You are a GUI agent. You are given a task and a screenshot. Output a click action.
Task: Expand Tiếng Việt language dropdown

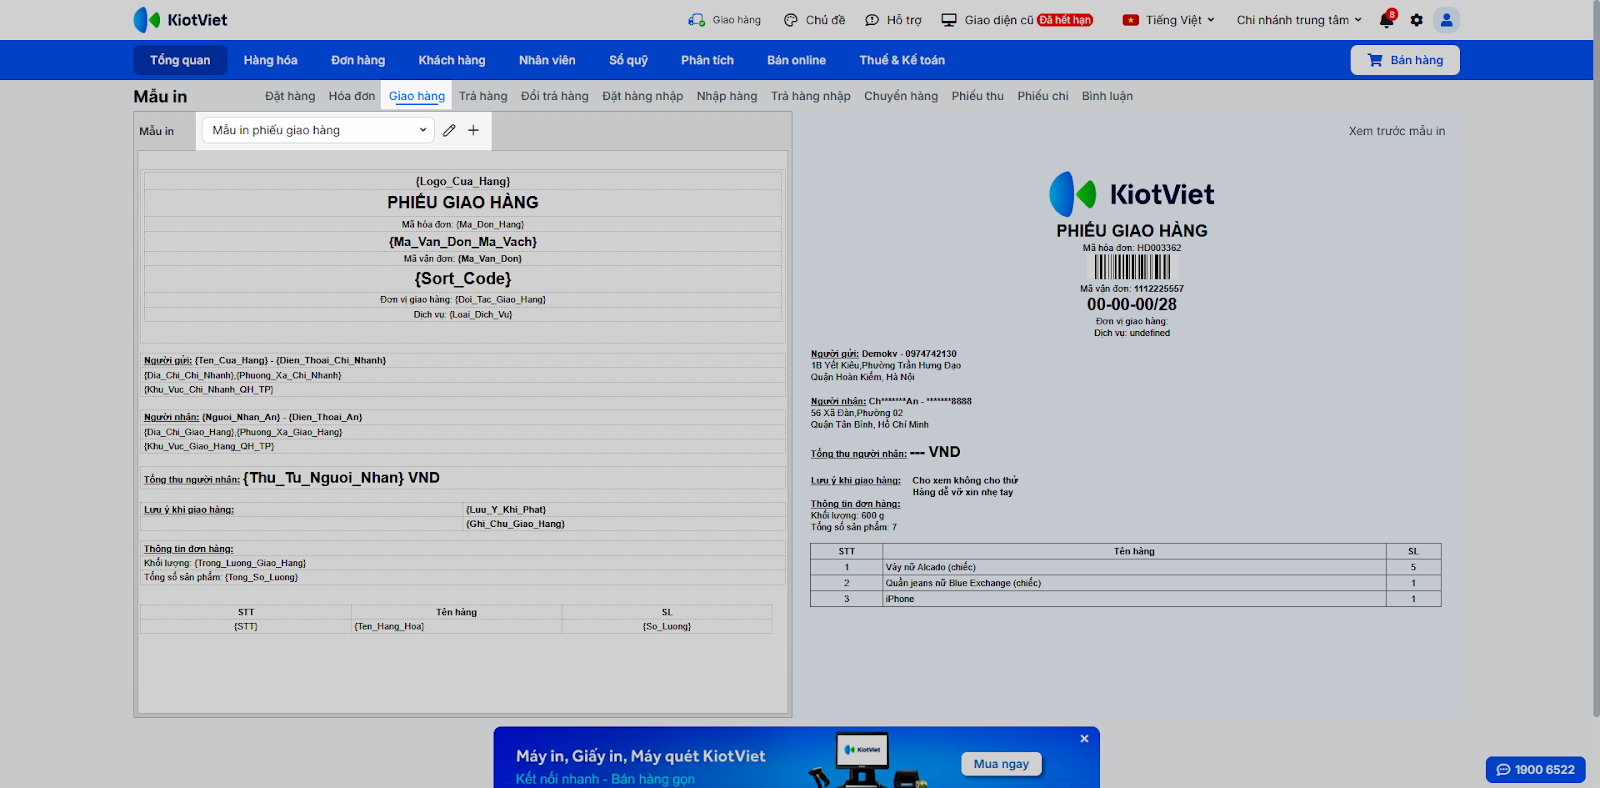pyautogui.click(x=1169, y=20)
